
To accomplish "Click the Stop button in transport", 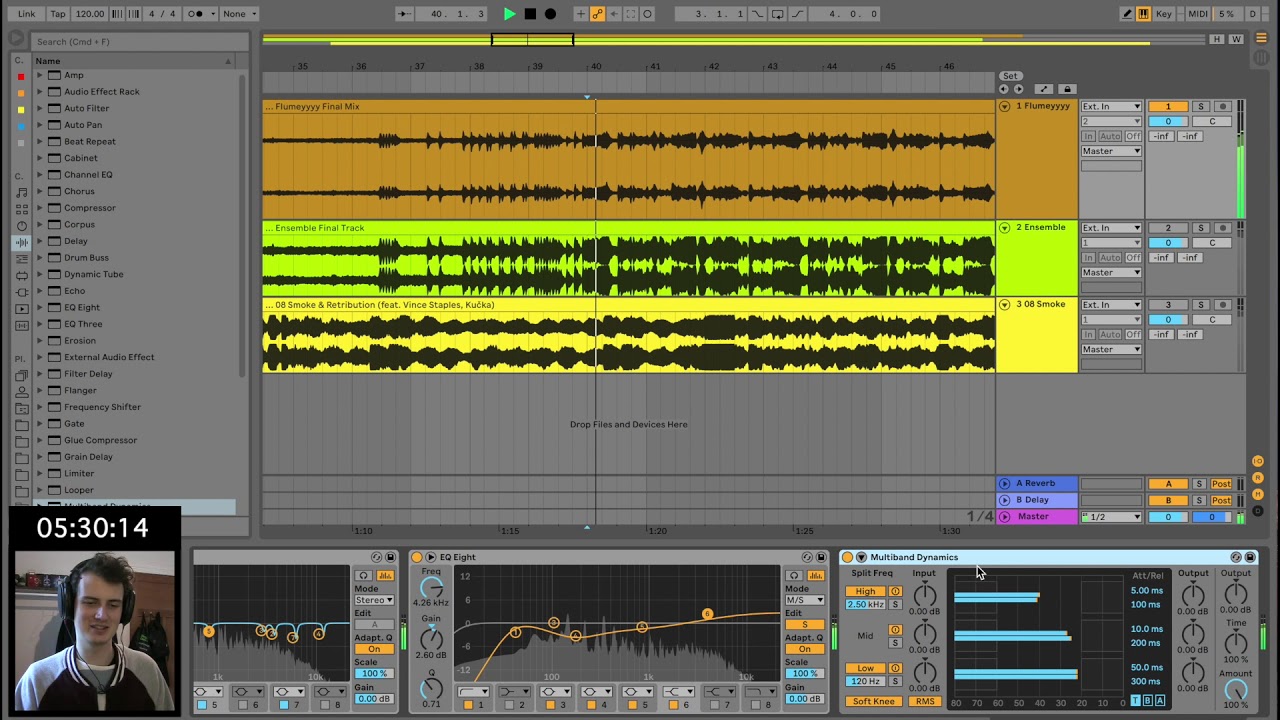I will (x=530, y=14).
